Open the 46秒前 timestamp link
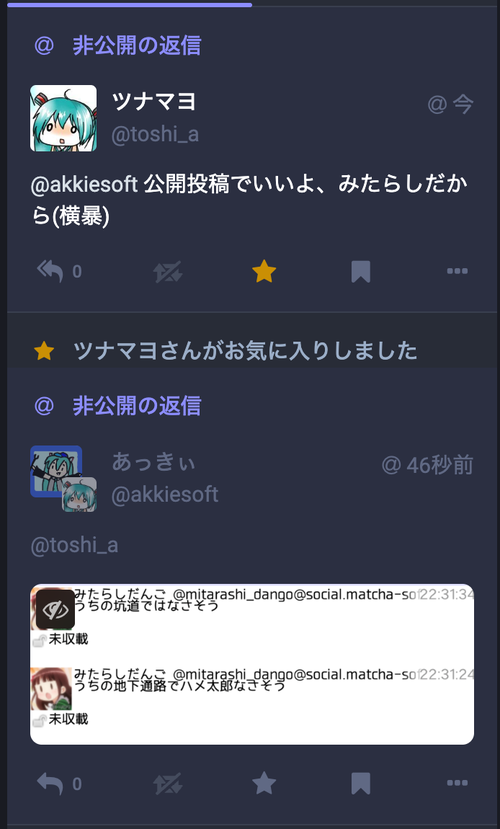Screen dimensions: 500x829 pyautogui.click(x=427, y=465)
